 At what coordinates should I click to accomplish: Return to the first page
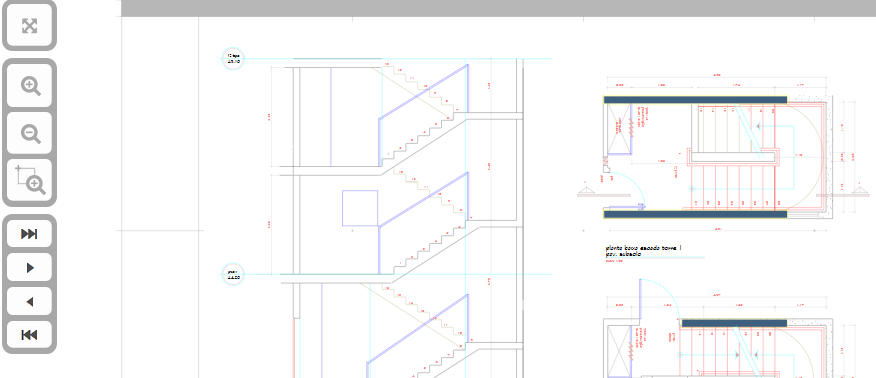click(29, 335)
